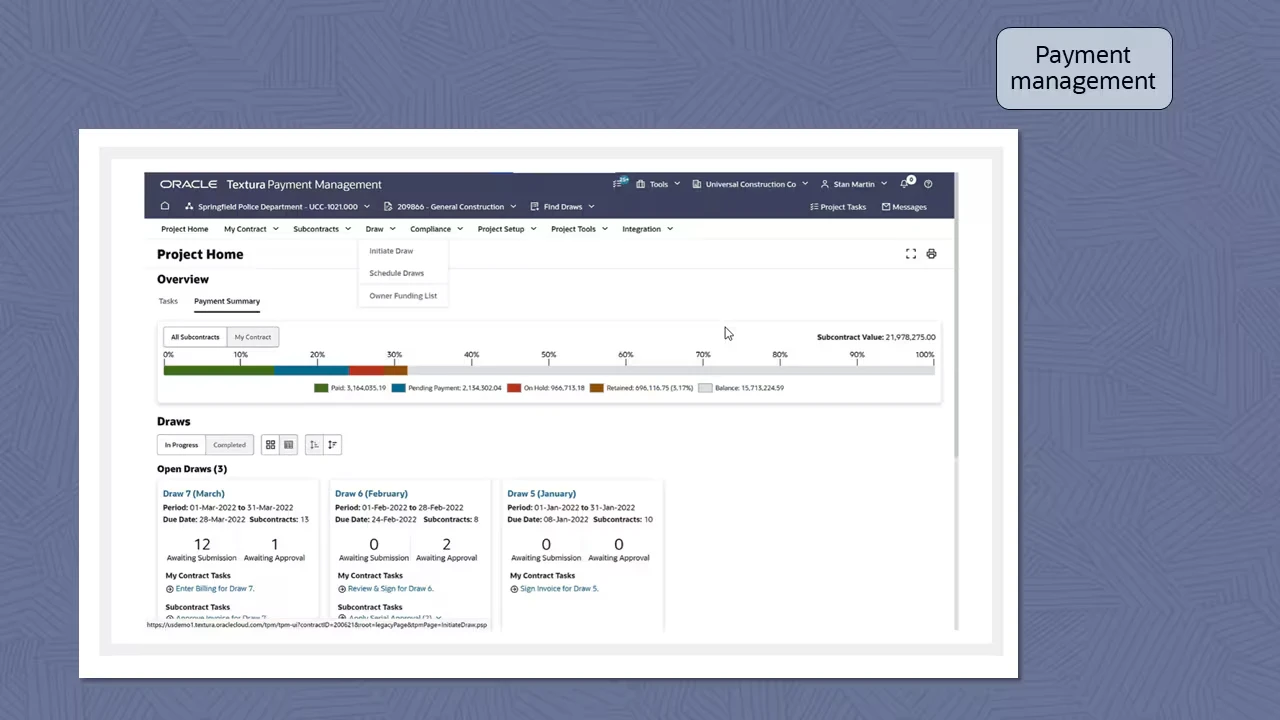Switch draws to table list view

tap(289, 445)
